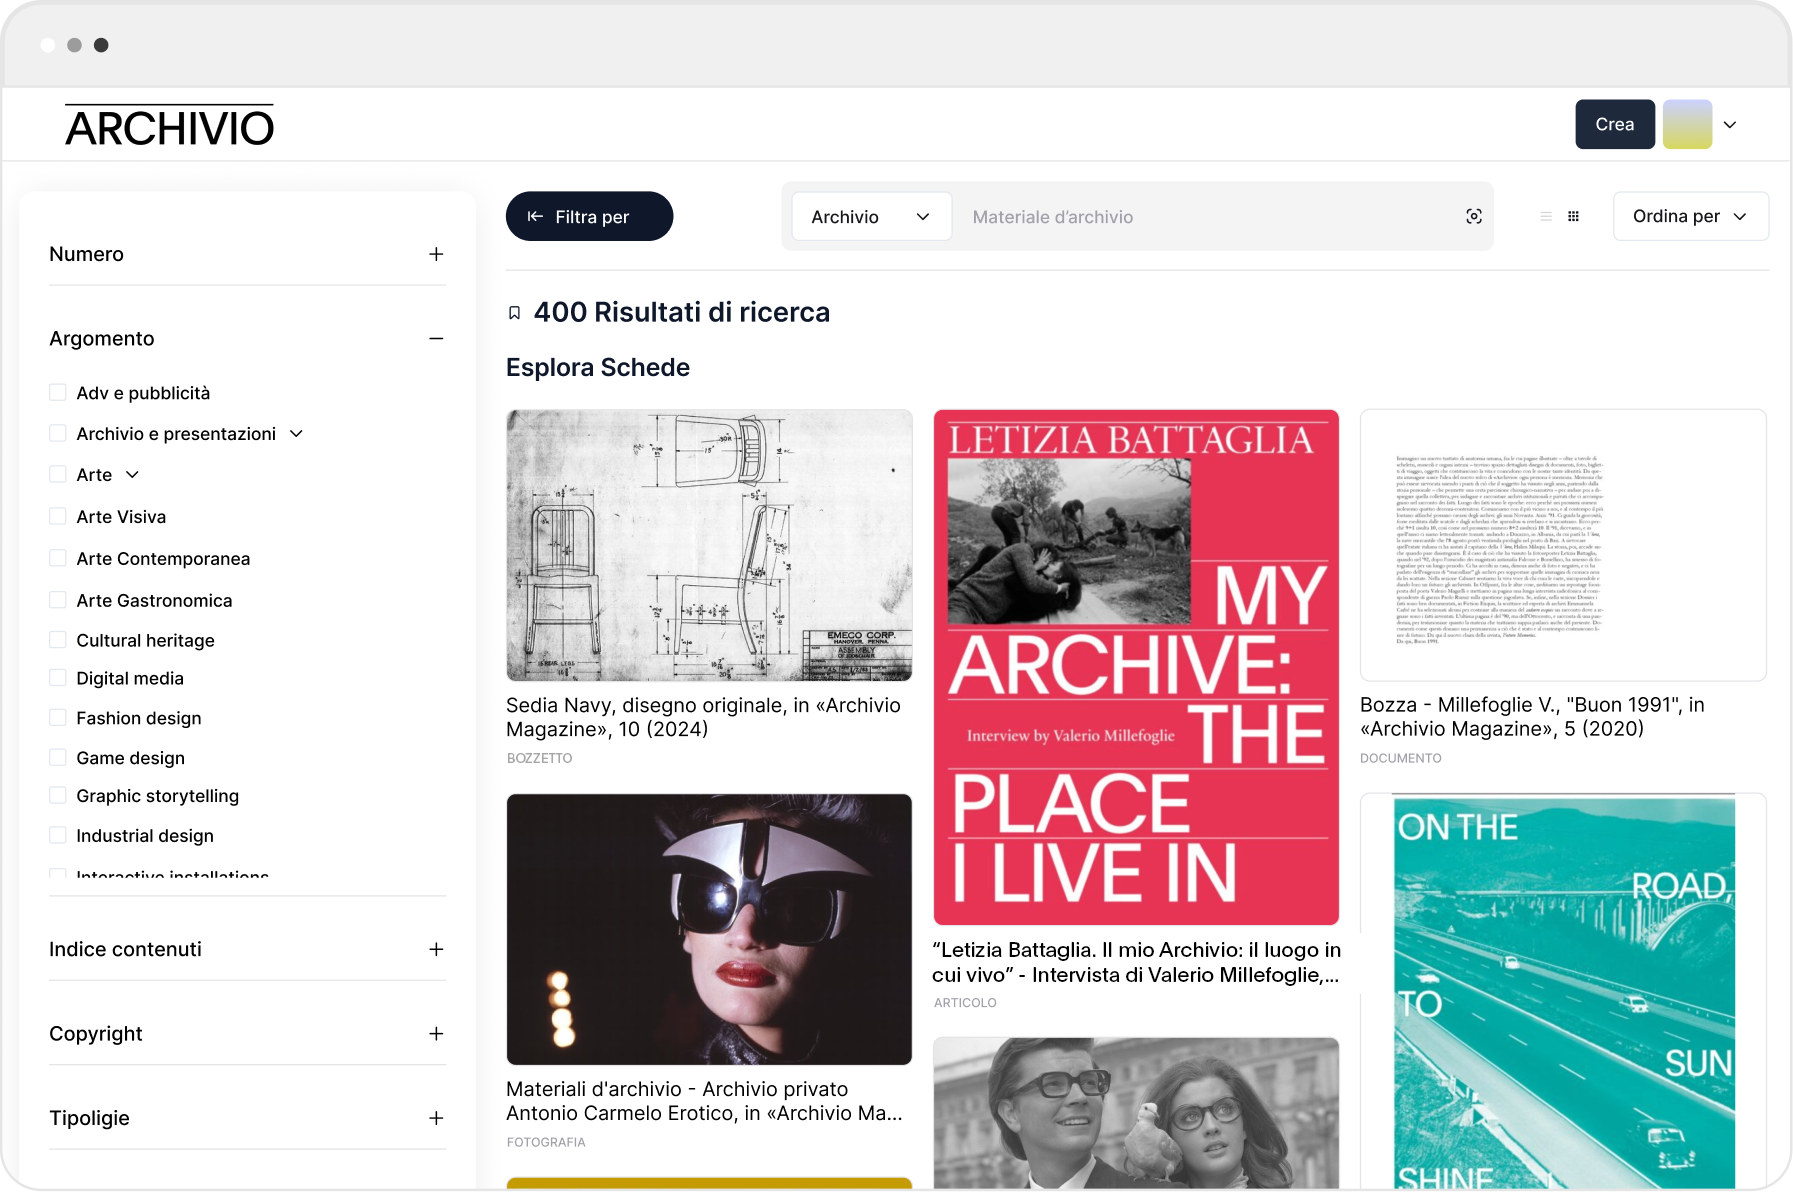The height and width of the screenshot is (1192, 1793).
Task: Tick the Fashion design checkbox
Action: pos(58,718)
